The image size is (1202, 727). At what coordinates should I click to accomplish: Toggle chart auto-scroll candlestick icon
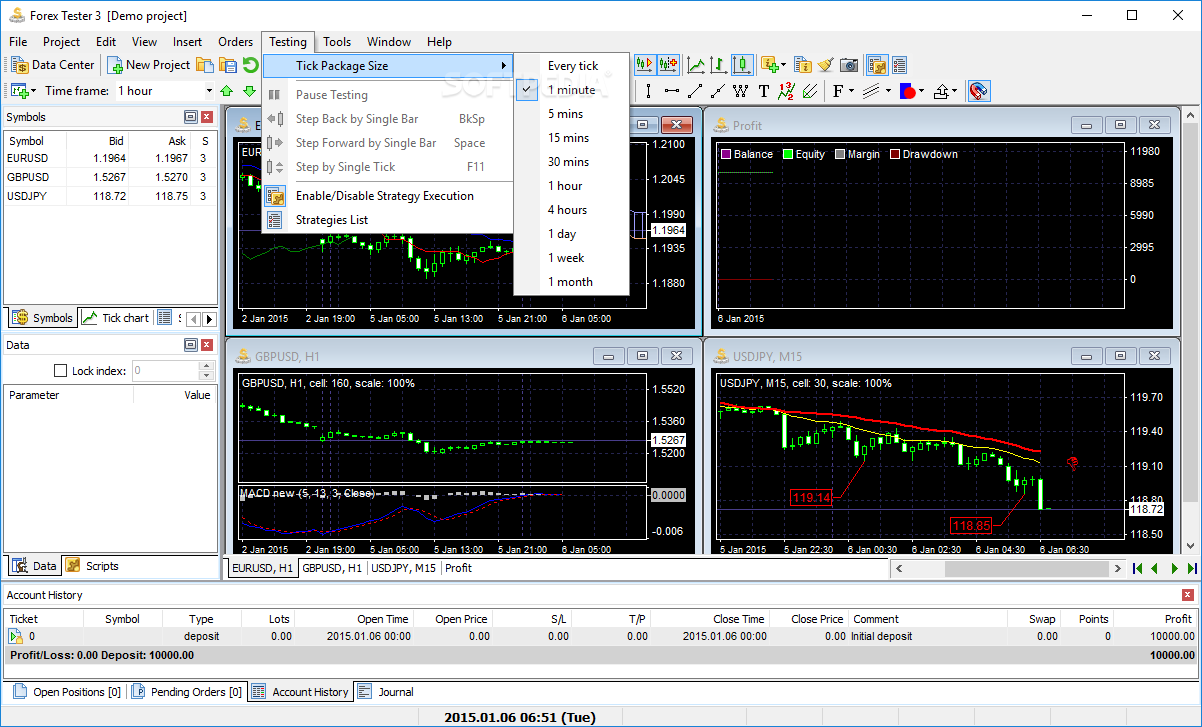(644, 65)
